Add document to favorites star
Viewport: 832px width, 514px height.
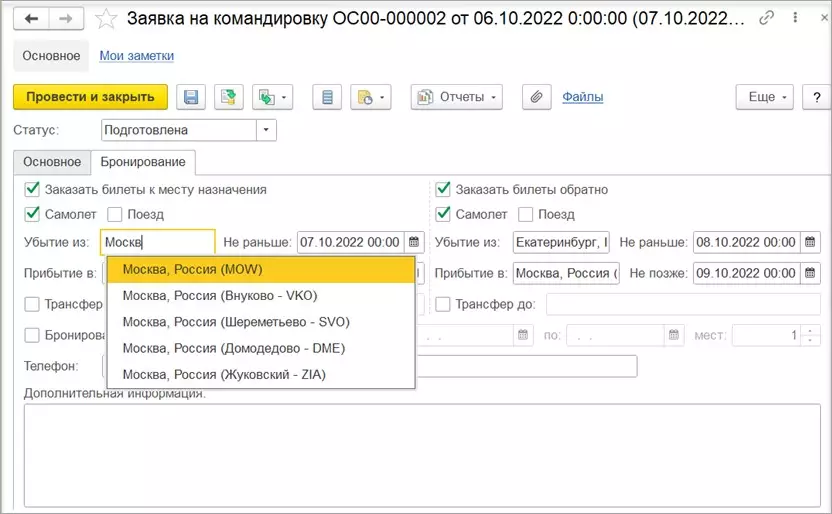(106, 19)
